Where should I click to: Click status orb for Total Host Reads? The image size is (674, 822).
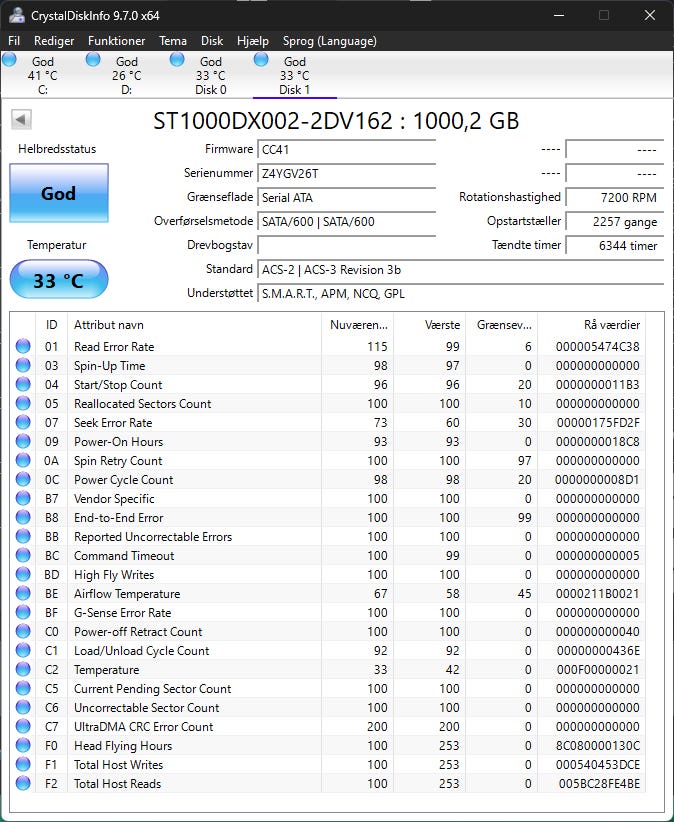(23, 784)
